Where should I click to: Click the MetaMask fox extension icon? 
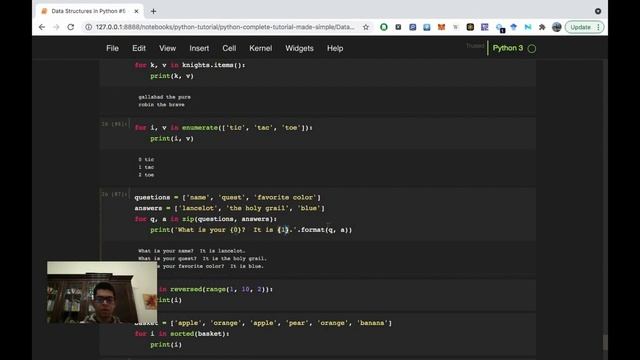(x=441, y=27)
